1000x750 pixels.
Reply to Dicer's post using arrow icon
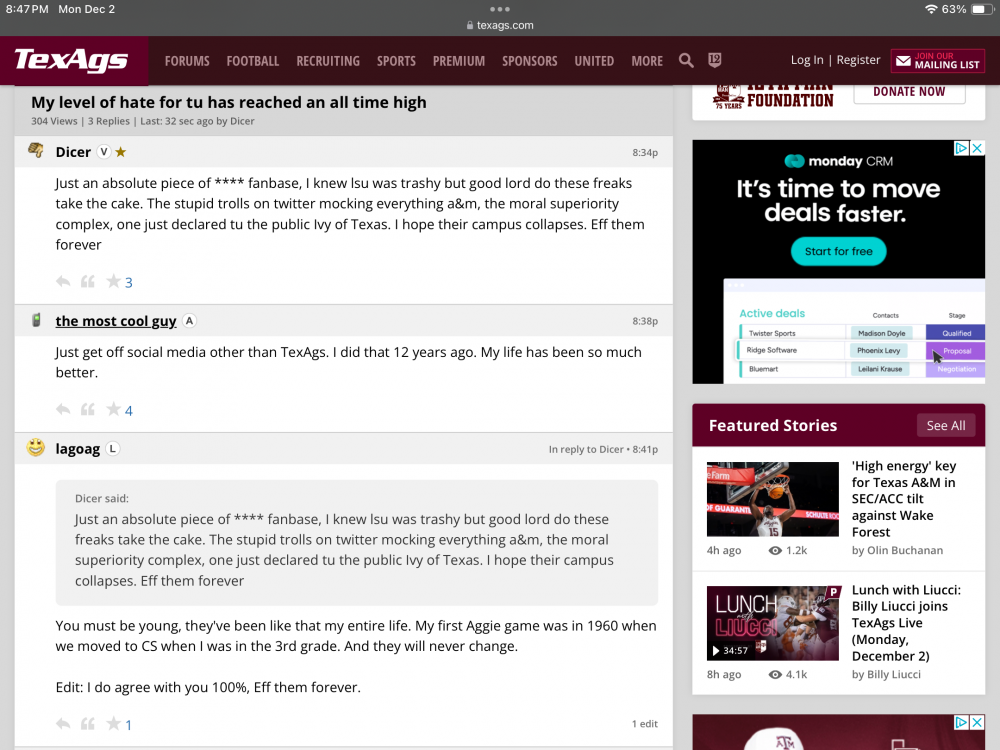[x=63, y=282]
